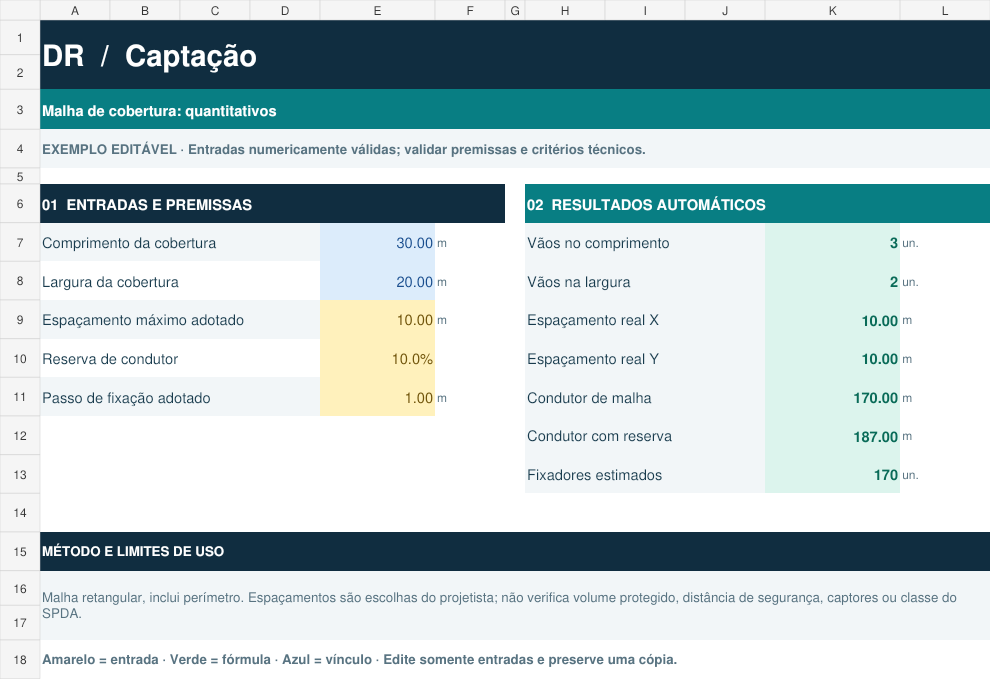Click the '01 ENTRADAS E PREMISSAS' section header
This screenshot has height=679, width=990.
273,204
